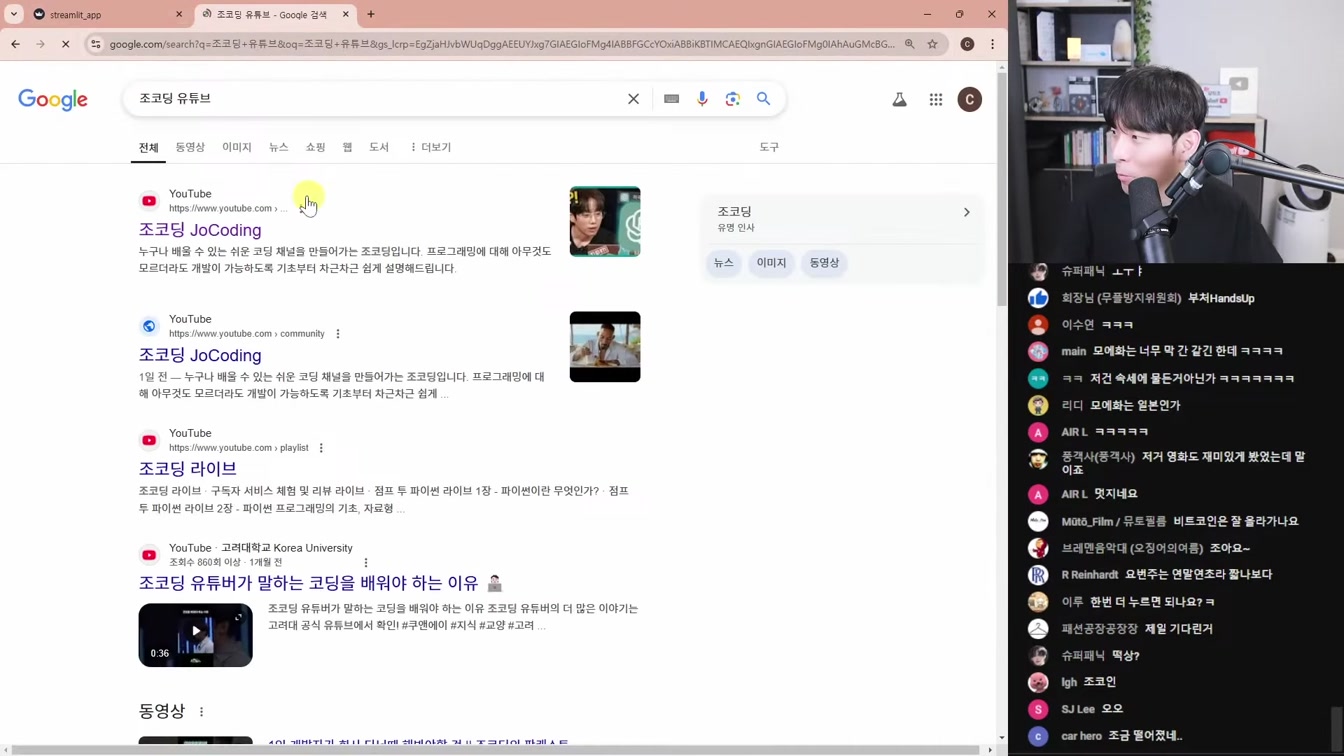Open the 도구 search tools
Image resolution: width=1344 pixels, height=756 pixels.
pos(769,147)
